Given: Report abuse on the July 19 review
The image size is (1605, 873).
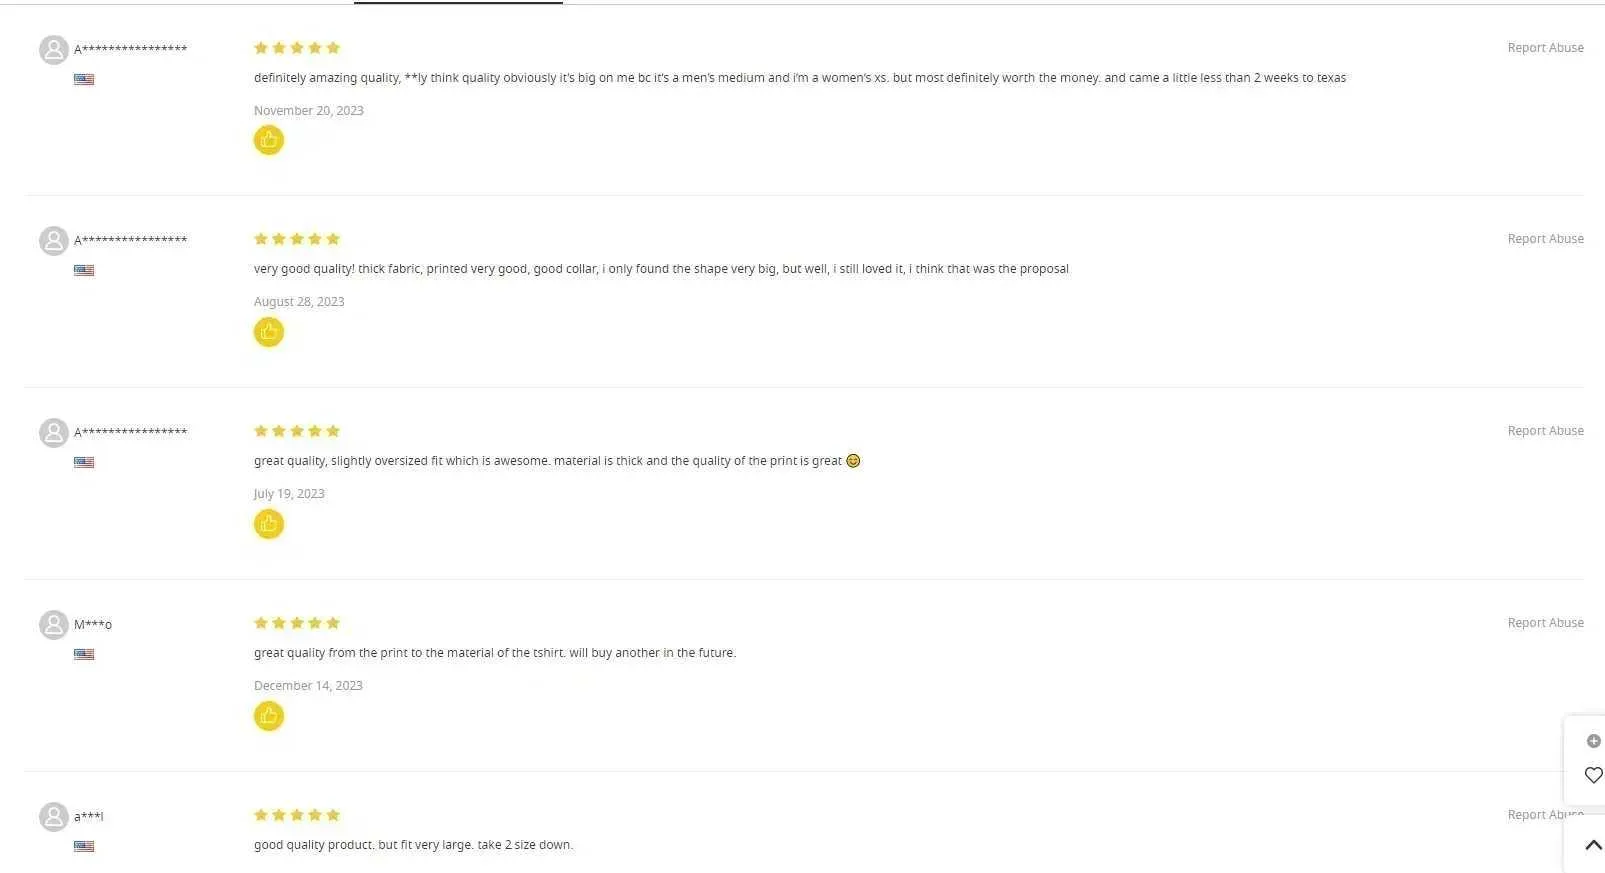Looking at the screenshot, I should 1545,431.
